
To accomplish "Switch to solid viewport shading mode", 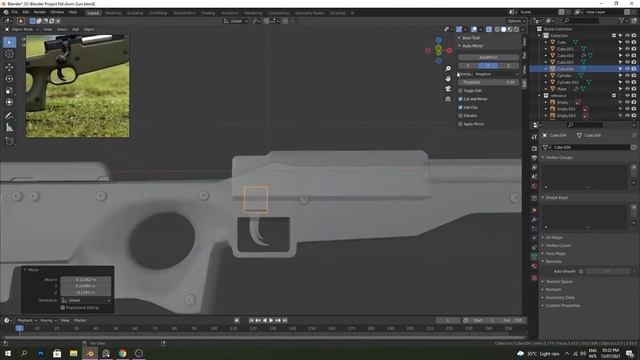I will 503,29.
